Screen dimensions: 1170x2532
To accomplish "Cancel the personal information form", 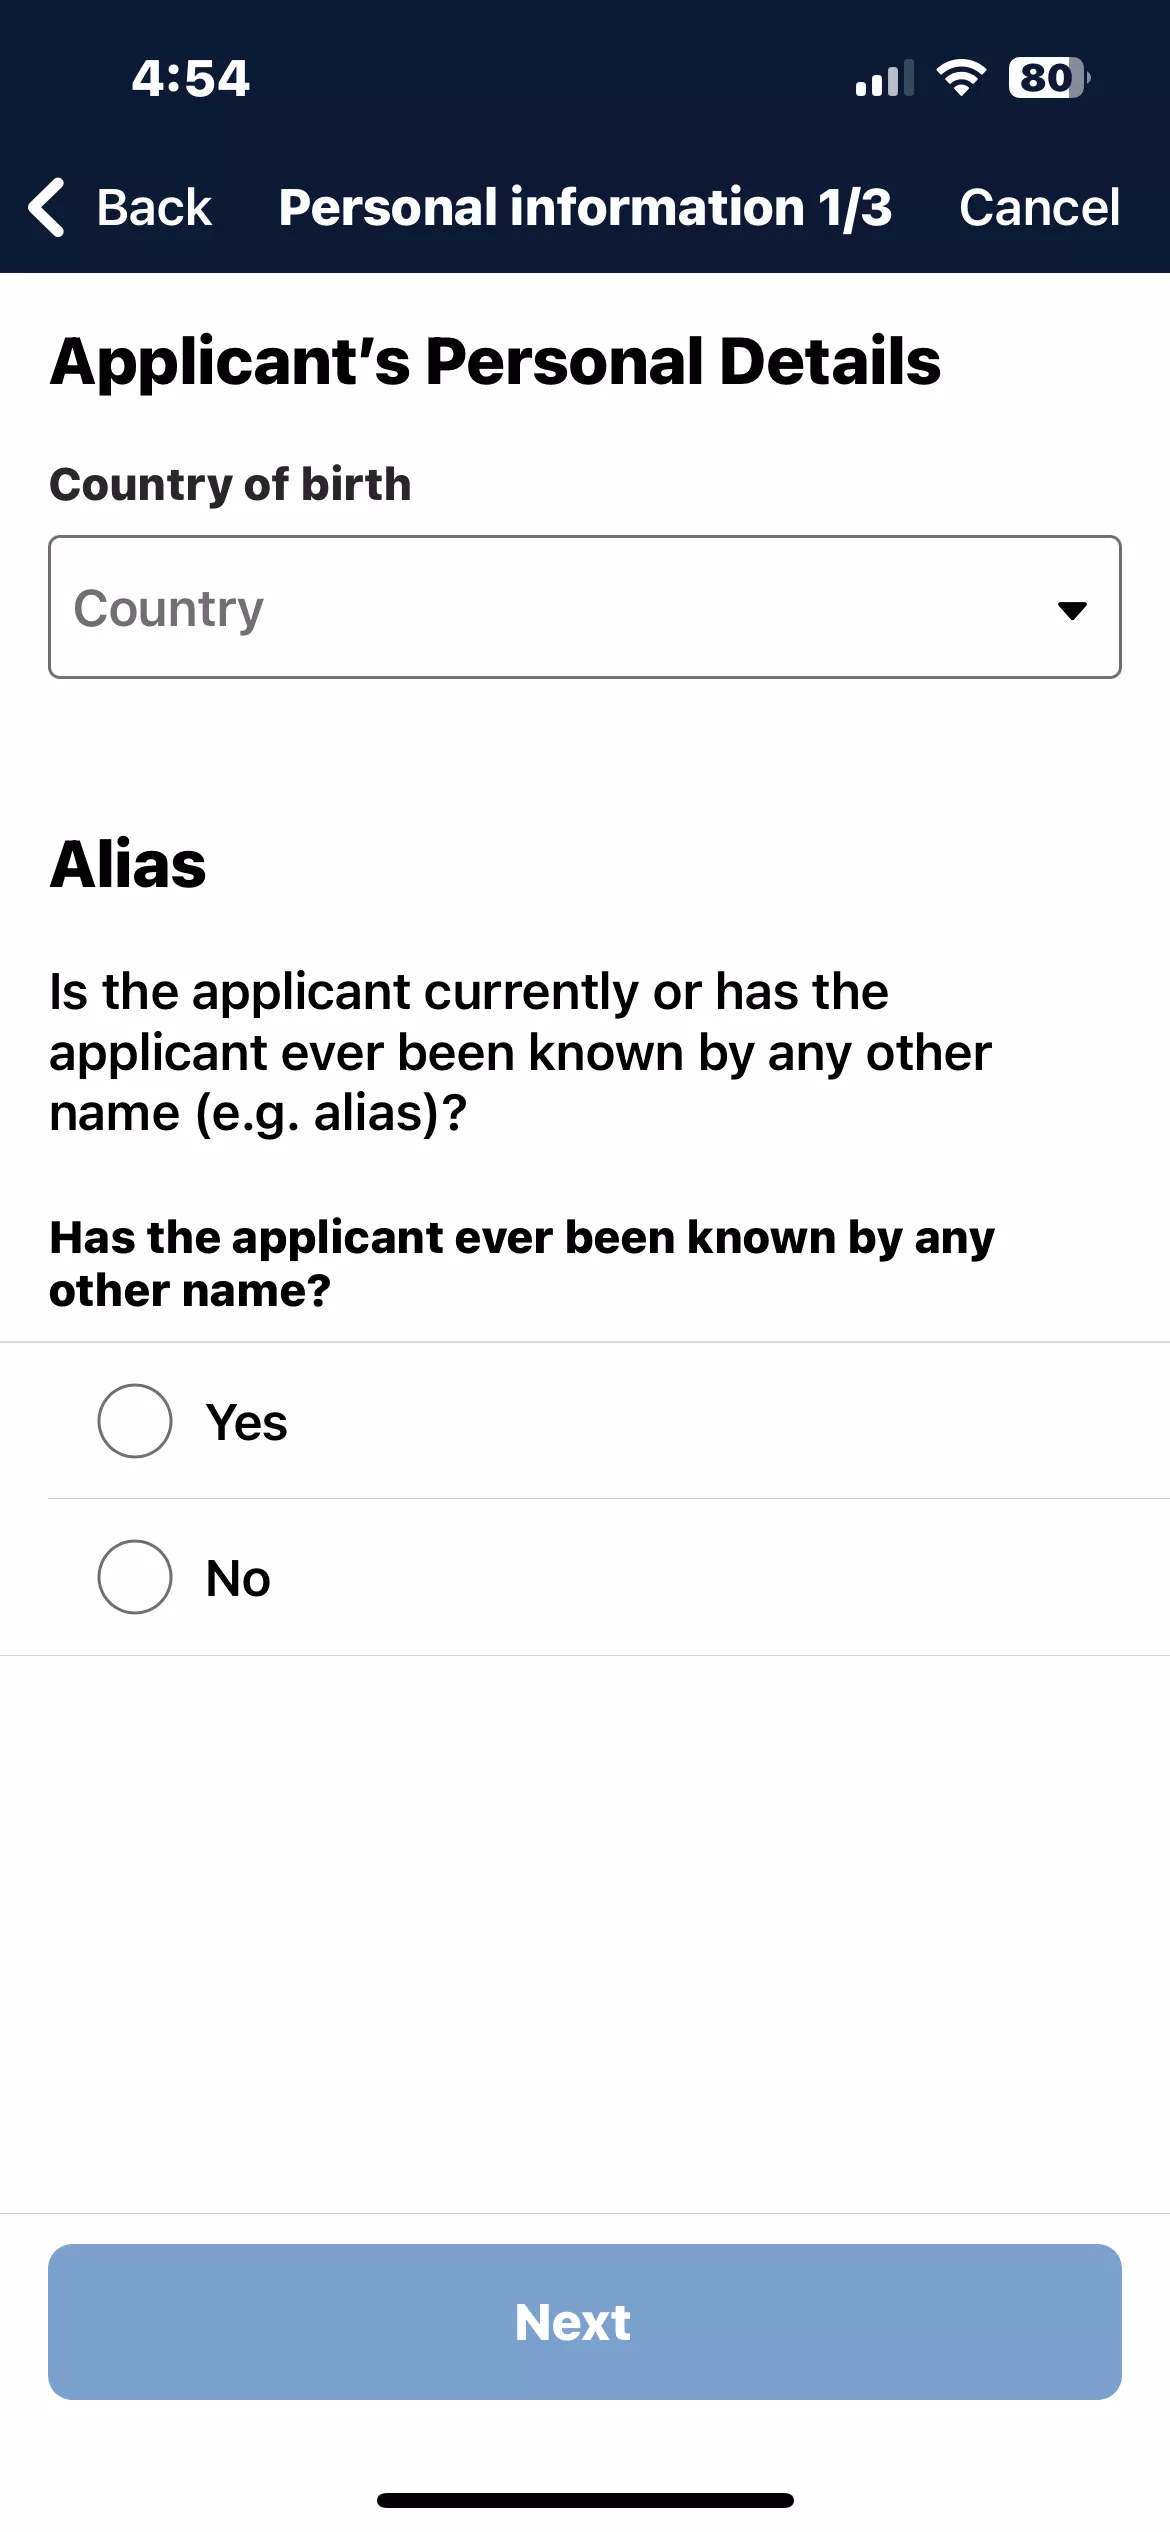I will (x=1039, y=208).
